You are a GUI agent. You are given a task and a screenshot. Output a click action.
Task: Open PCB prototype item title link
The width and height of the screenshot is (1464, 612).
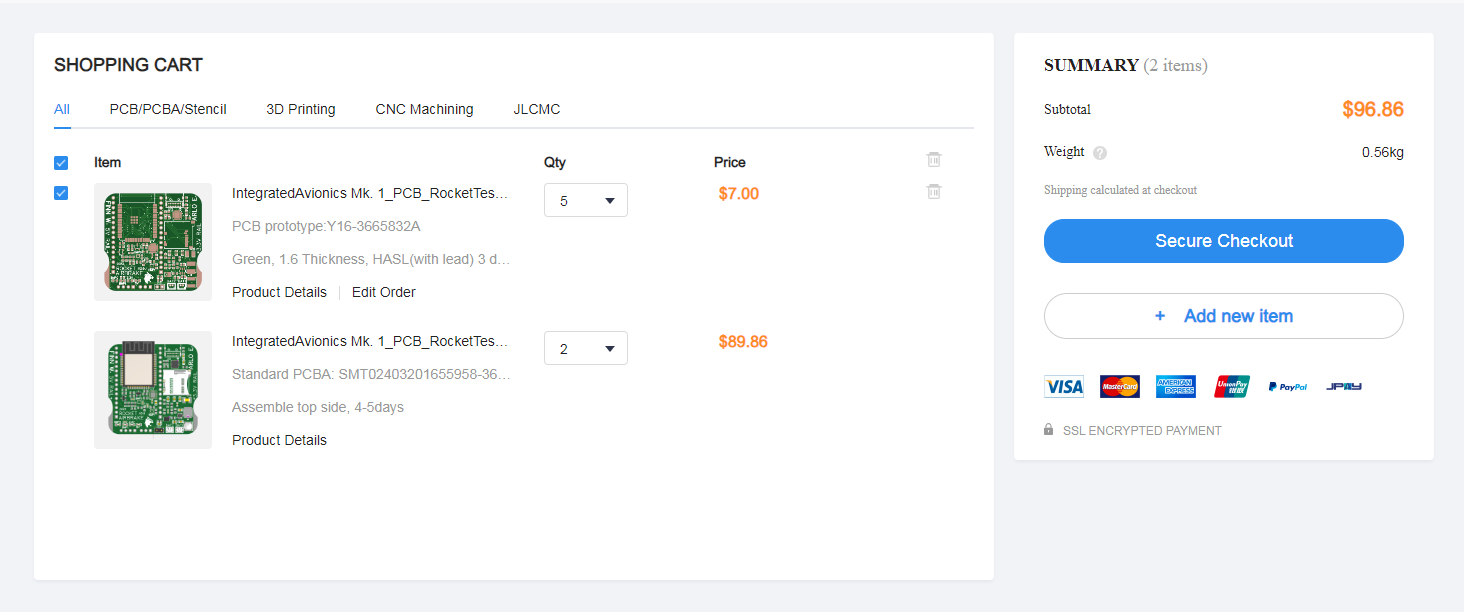tap(371, 193)
